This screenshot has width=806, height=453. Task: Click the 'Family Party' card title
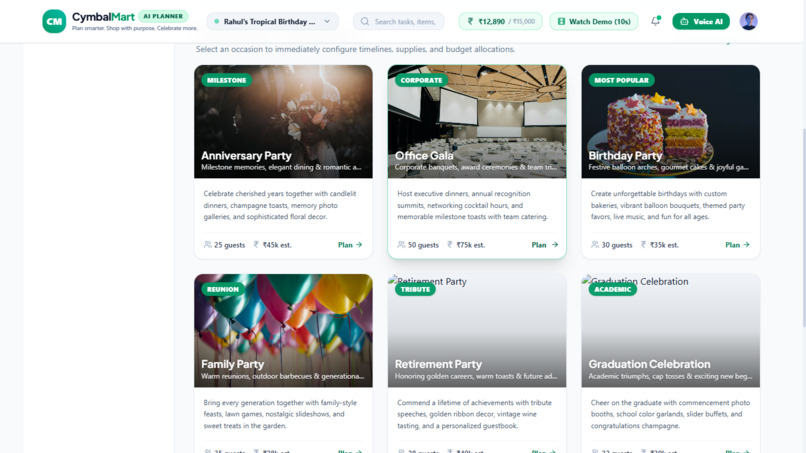(x=232, y=364)
